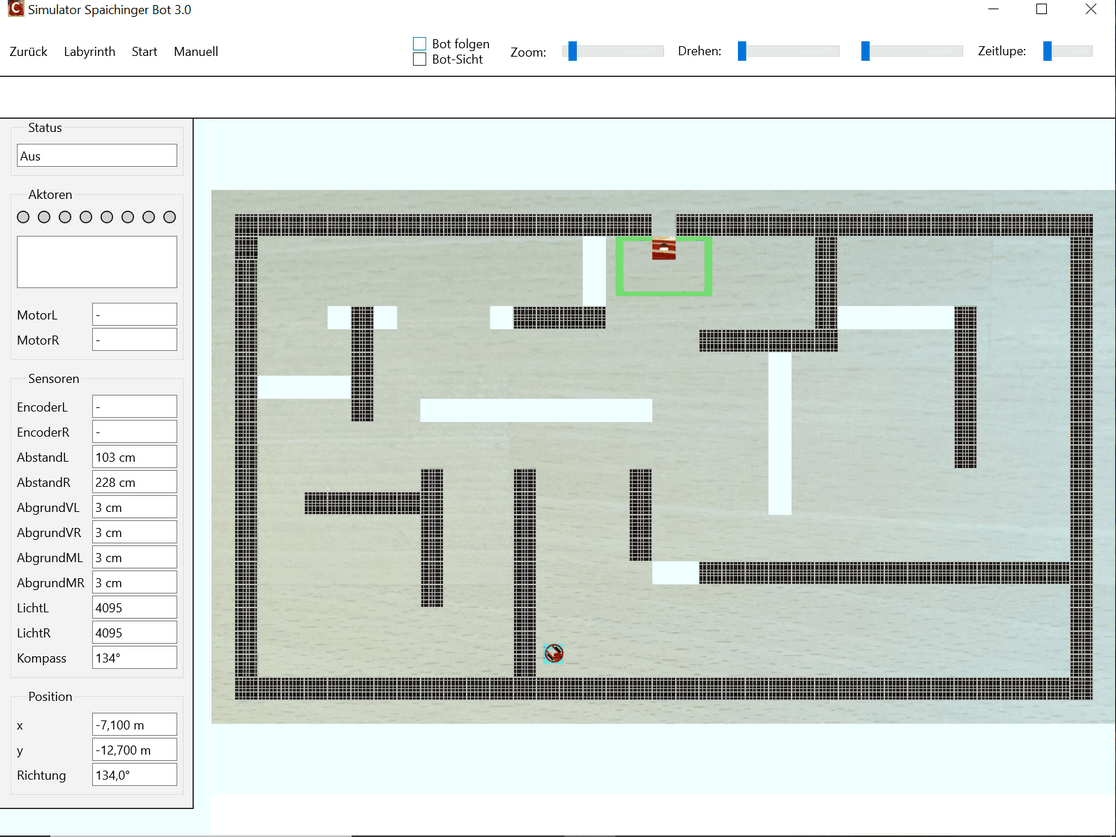Click the last Aktoren LED indicator
1116x837 pixels.
pos(169,217)
